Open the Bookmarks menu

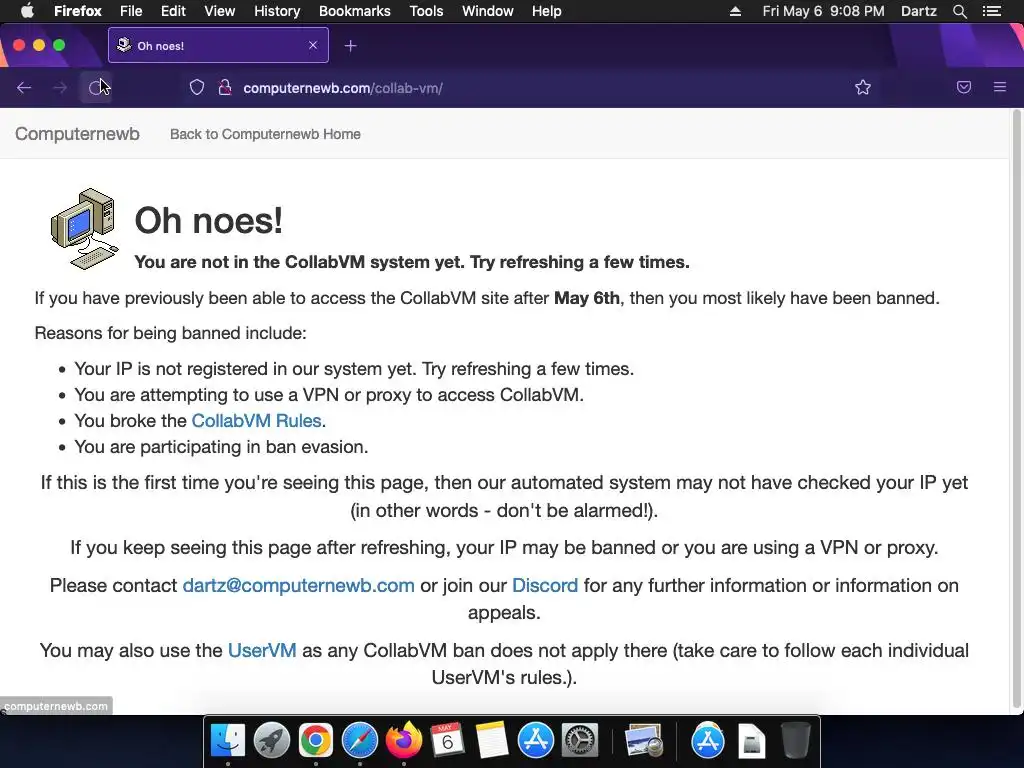tap(355, 11)
